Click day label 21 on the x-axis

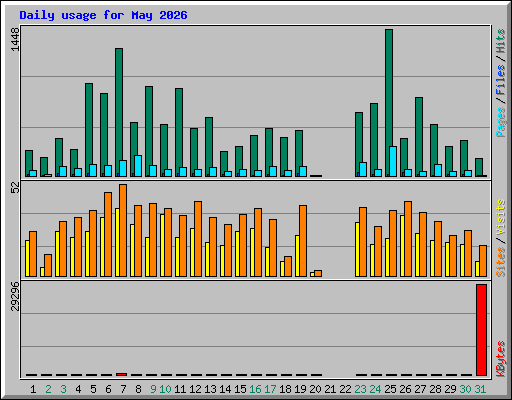click(330, 389)
